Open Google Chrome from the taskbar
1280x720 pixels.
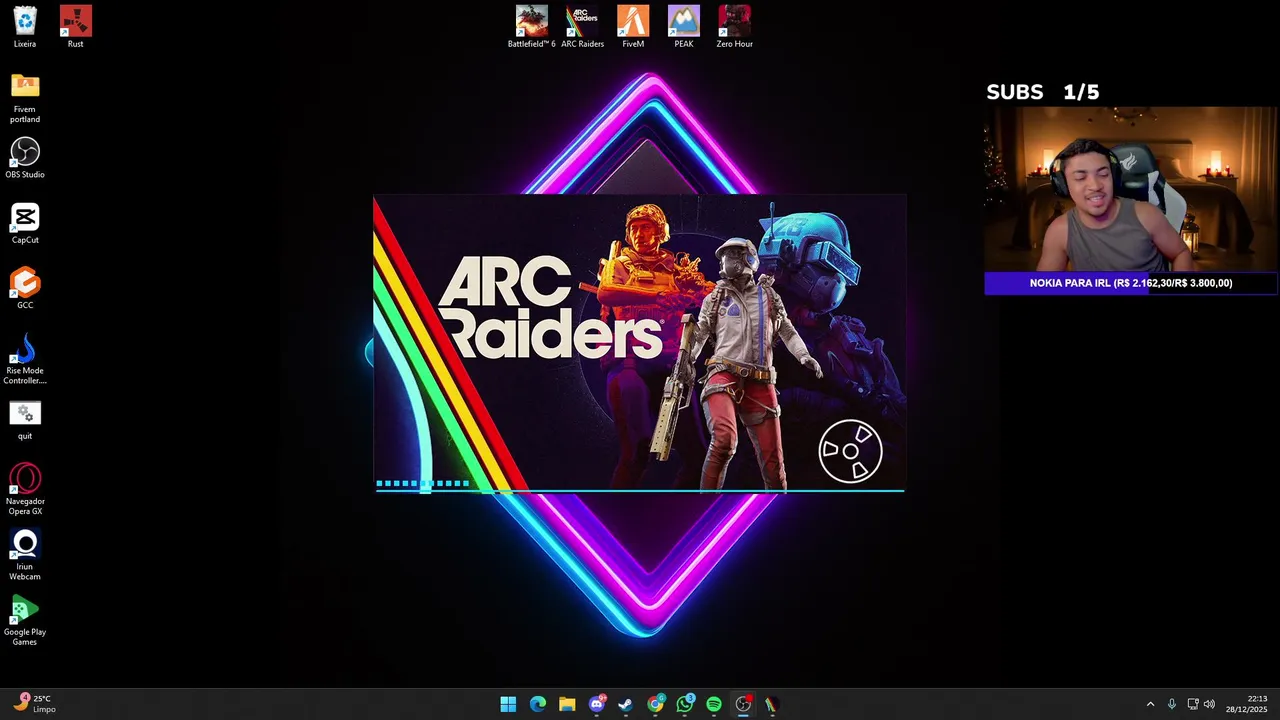pyautogui.click(x=655, y=704)
